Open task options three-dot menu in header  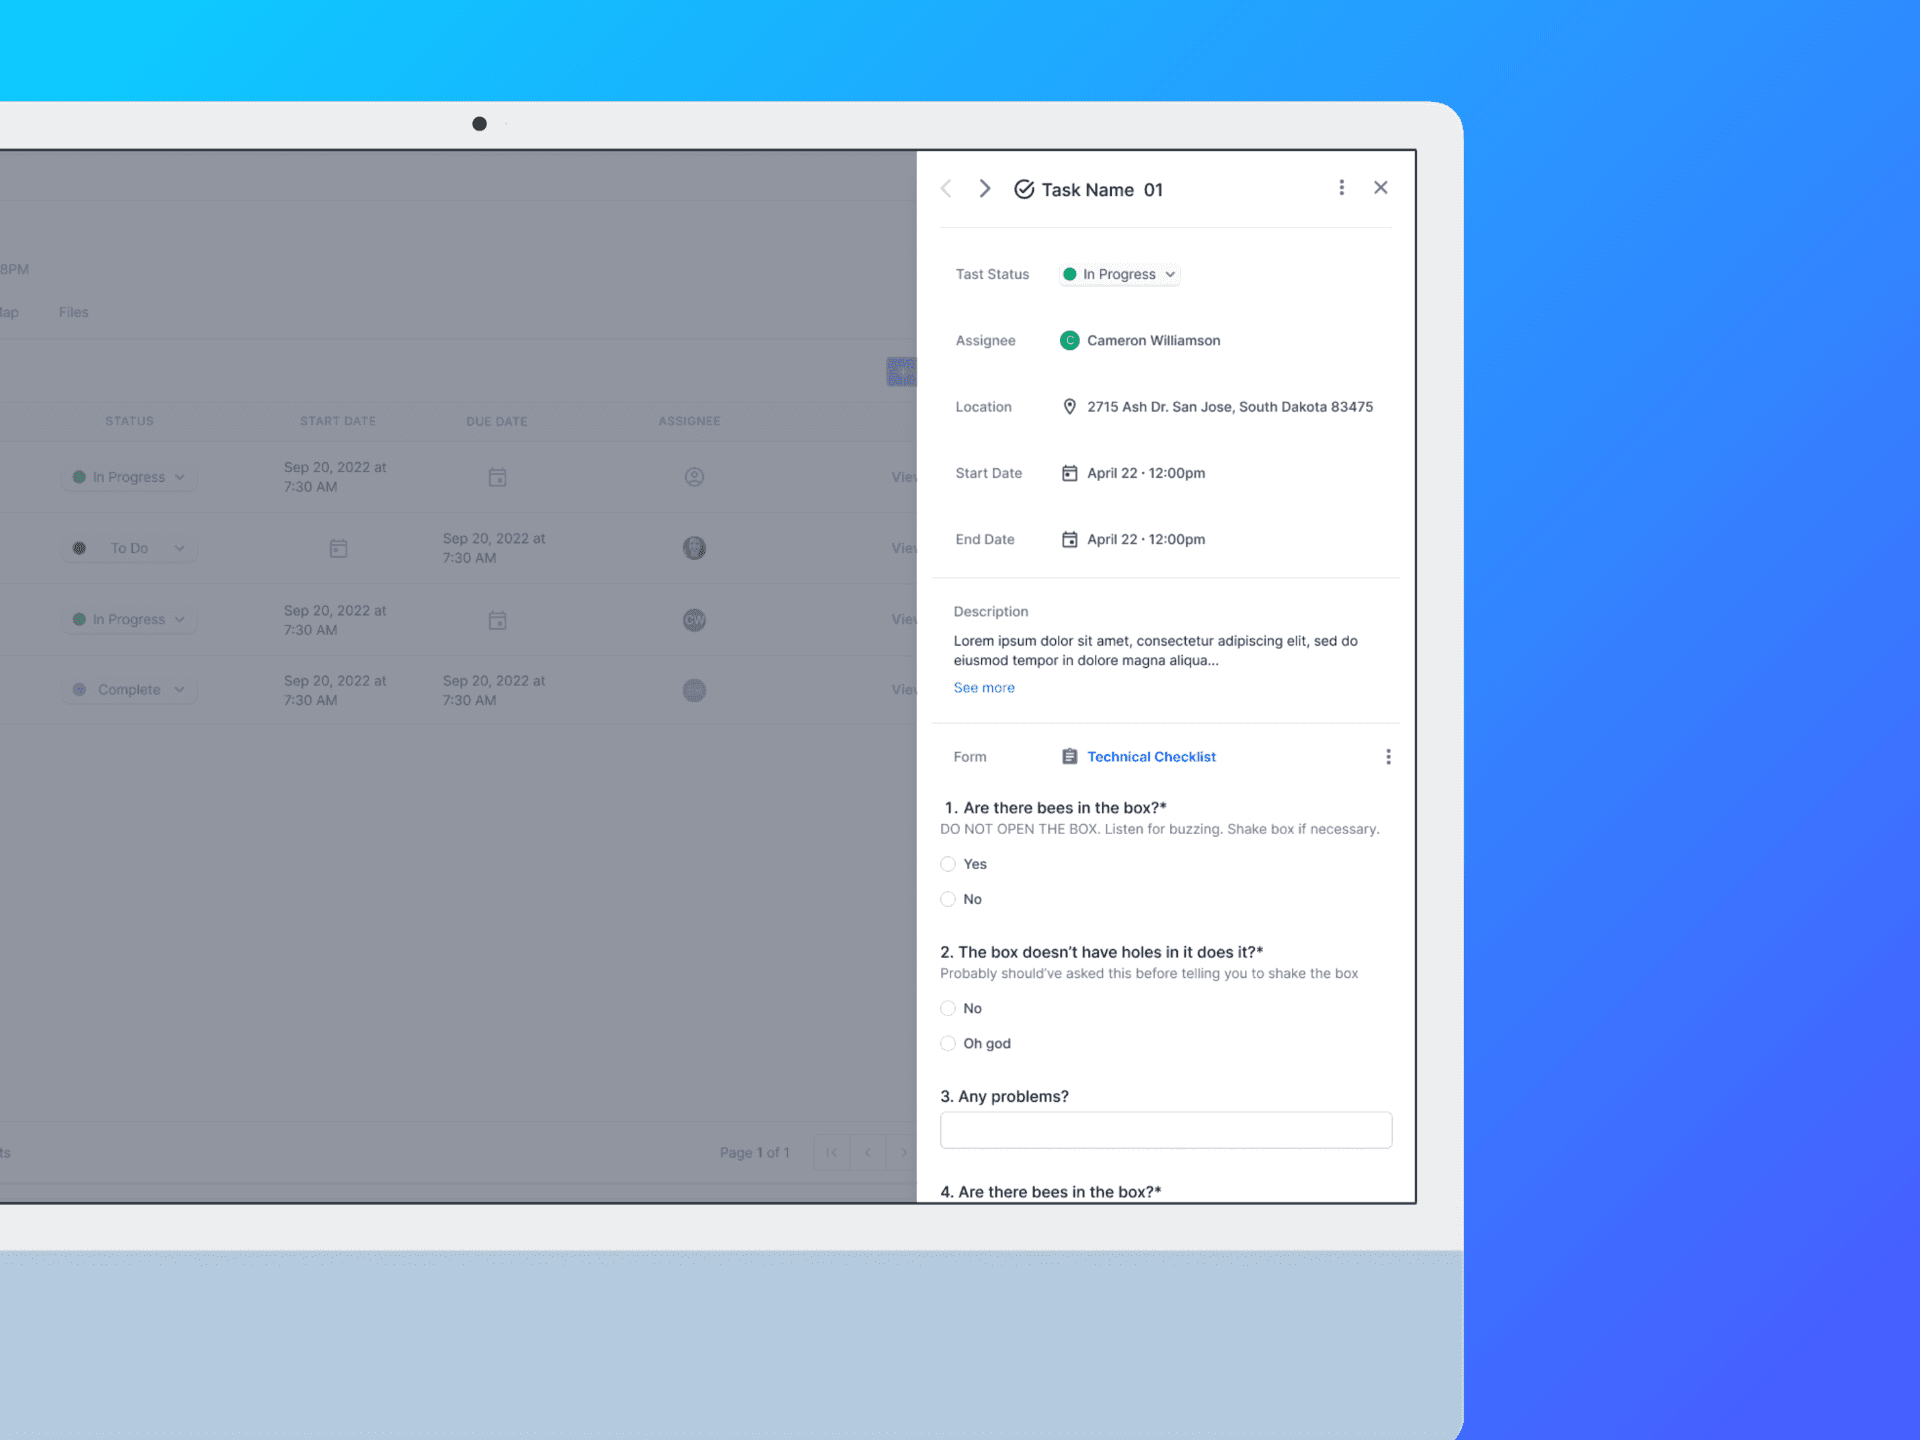[x=1341, y=188]
